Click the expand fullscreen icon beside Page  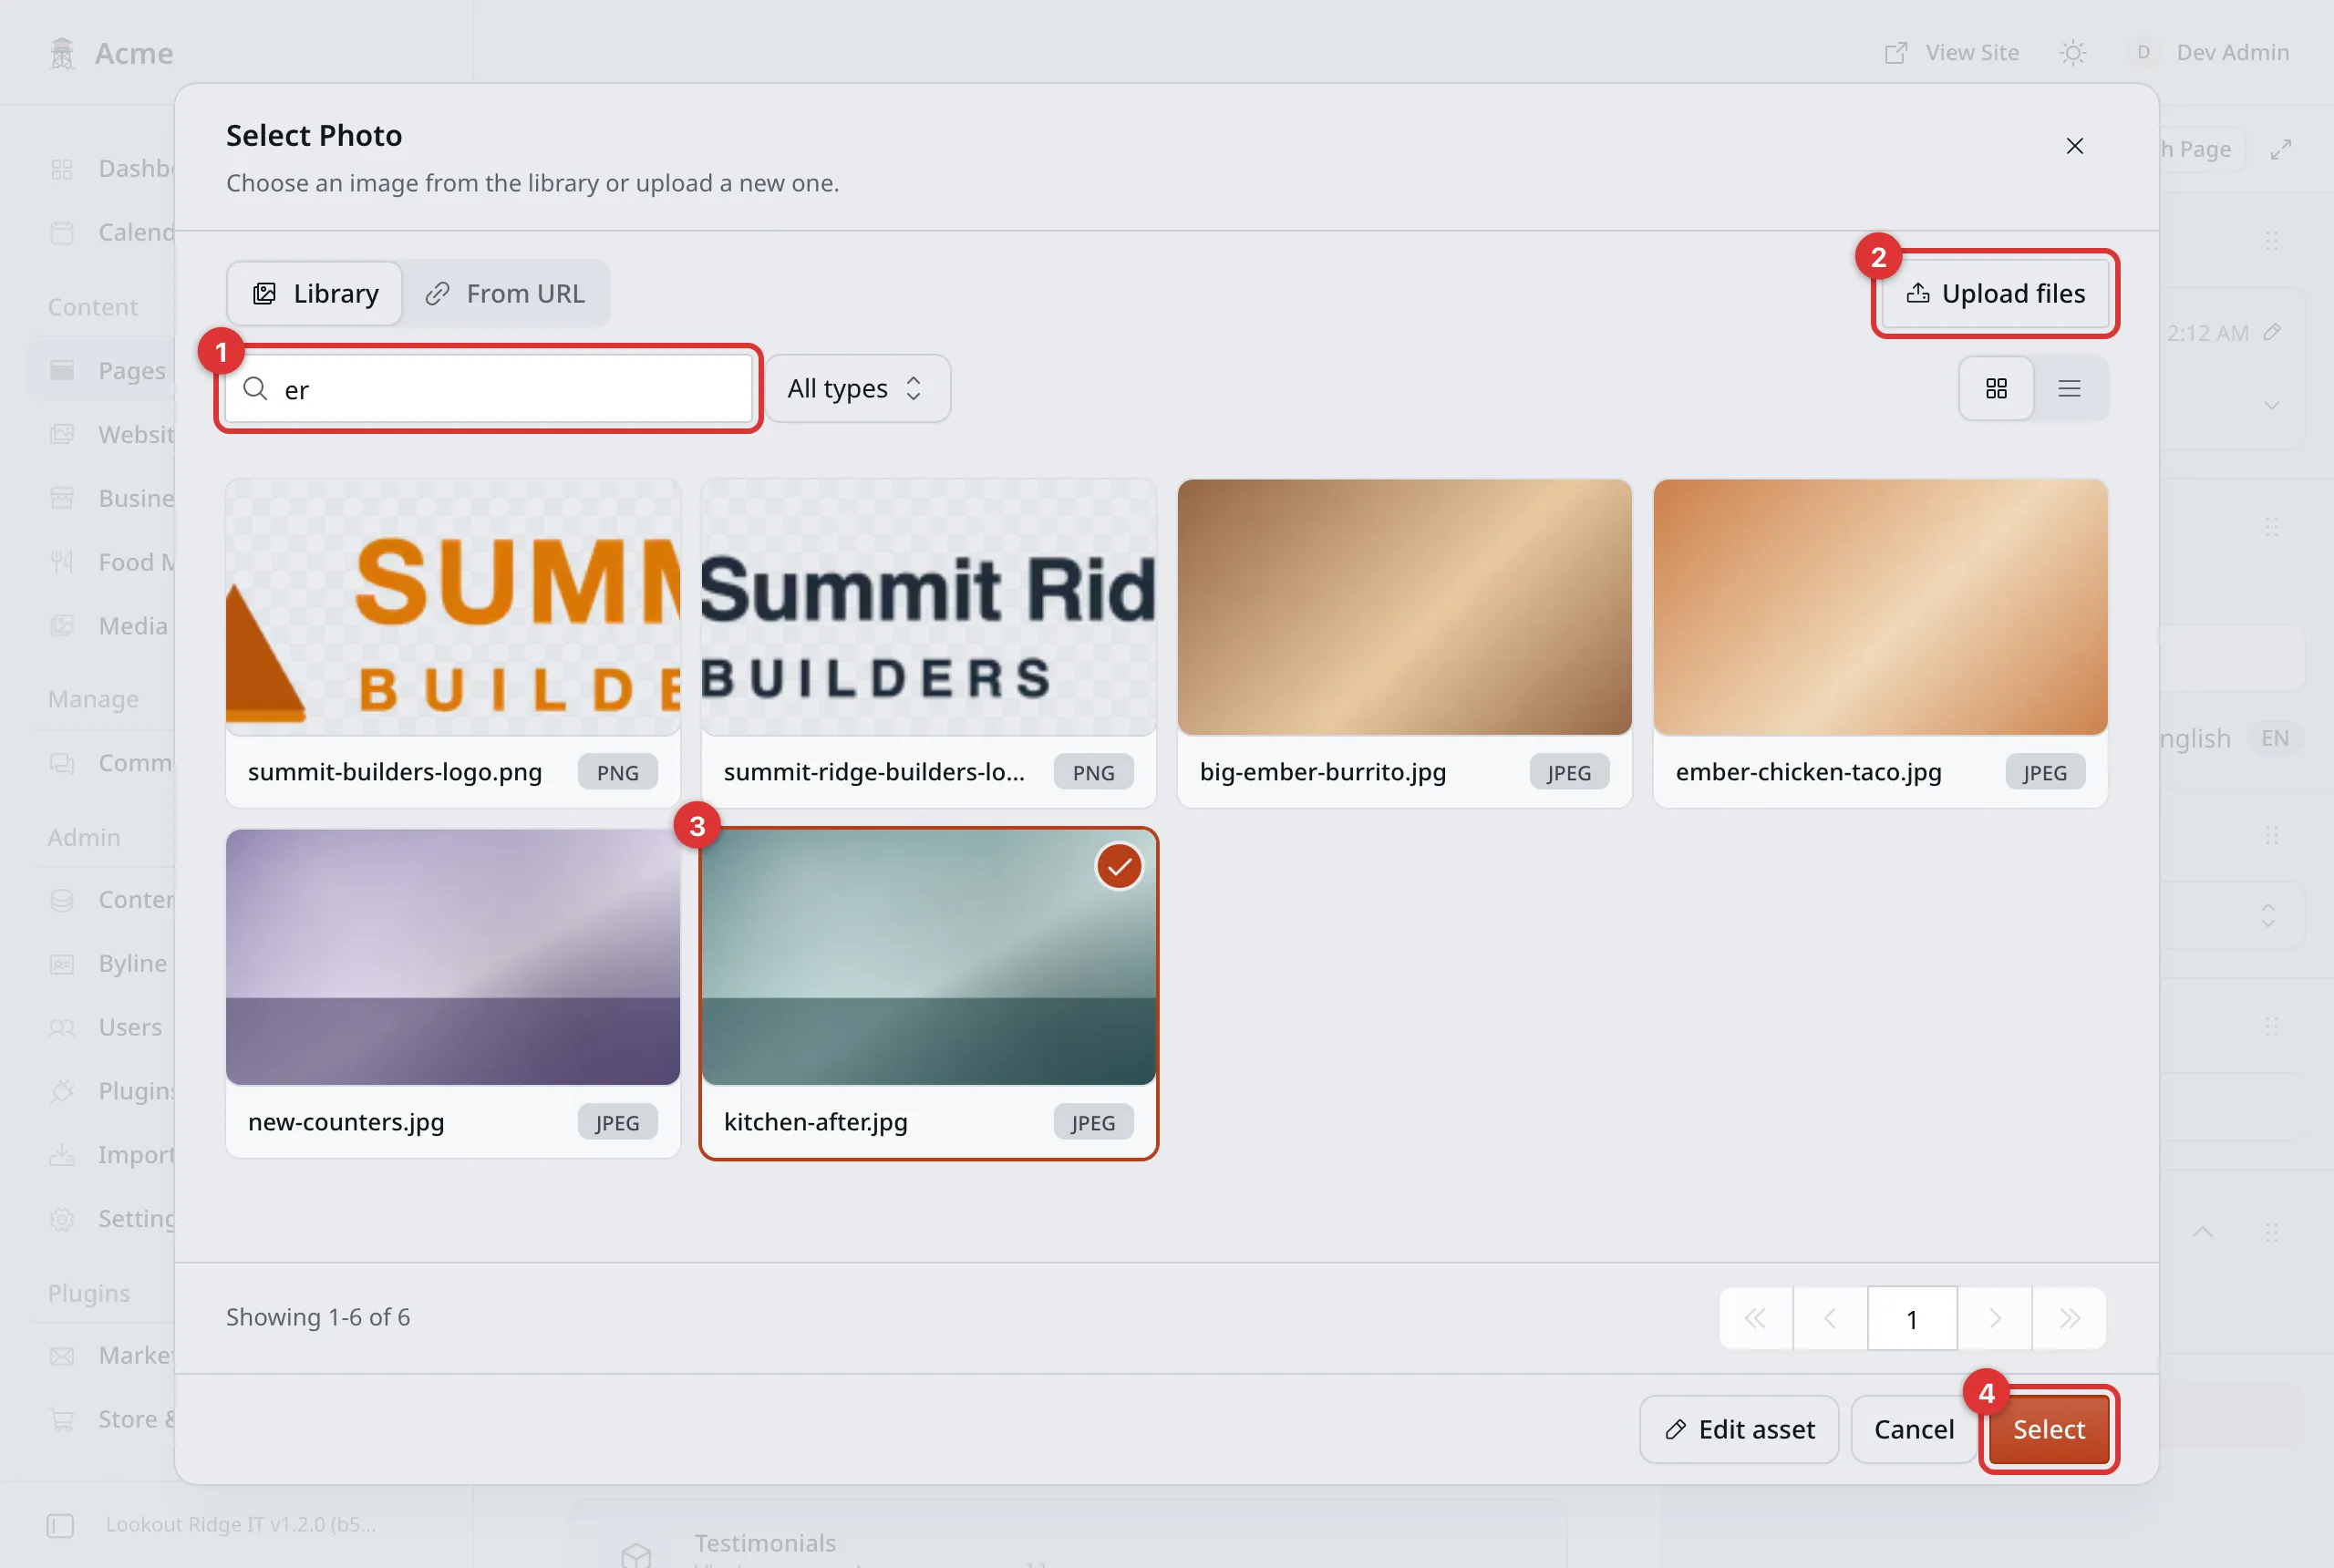(2280, 150)
